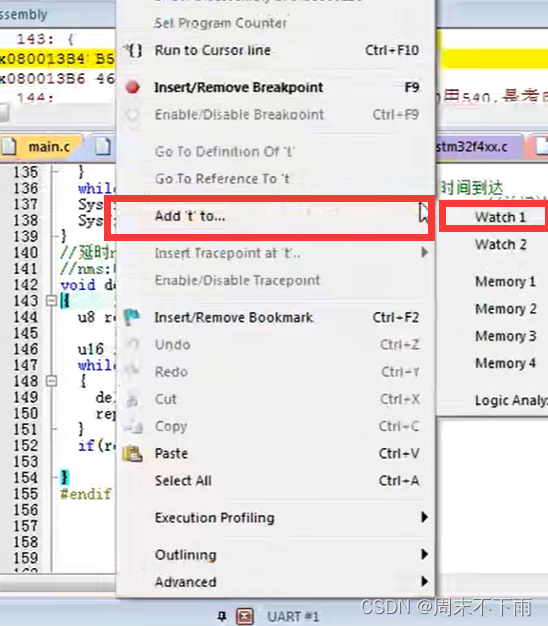This screenshot has height=626, width=548.
Task: Choose Go To Definition Of 't'
Action: click(x=275, y=152)
